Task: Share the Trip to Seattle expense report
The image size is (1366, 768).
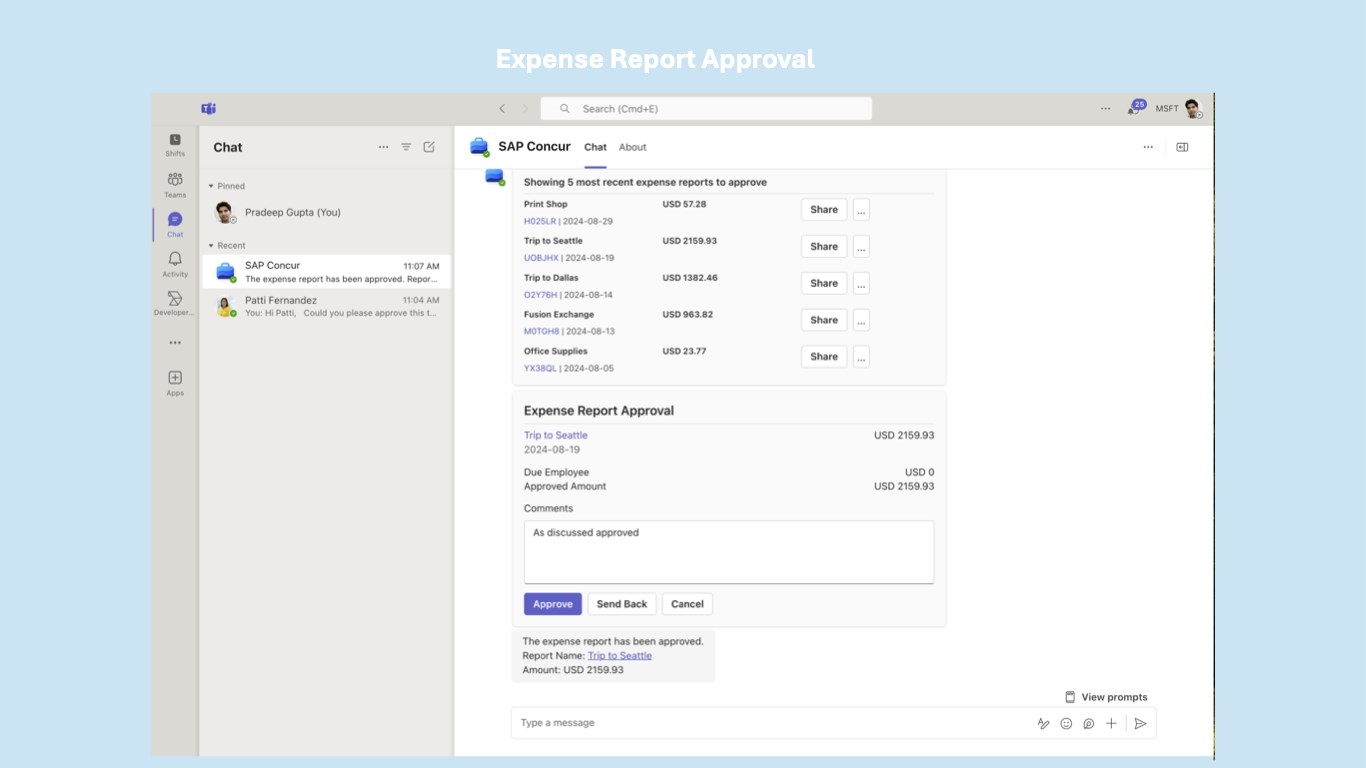Action: [824, 247]
